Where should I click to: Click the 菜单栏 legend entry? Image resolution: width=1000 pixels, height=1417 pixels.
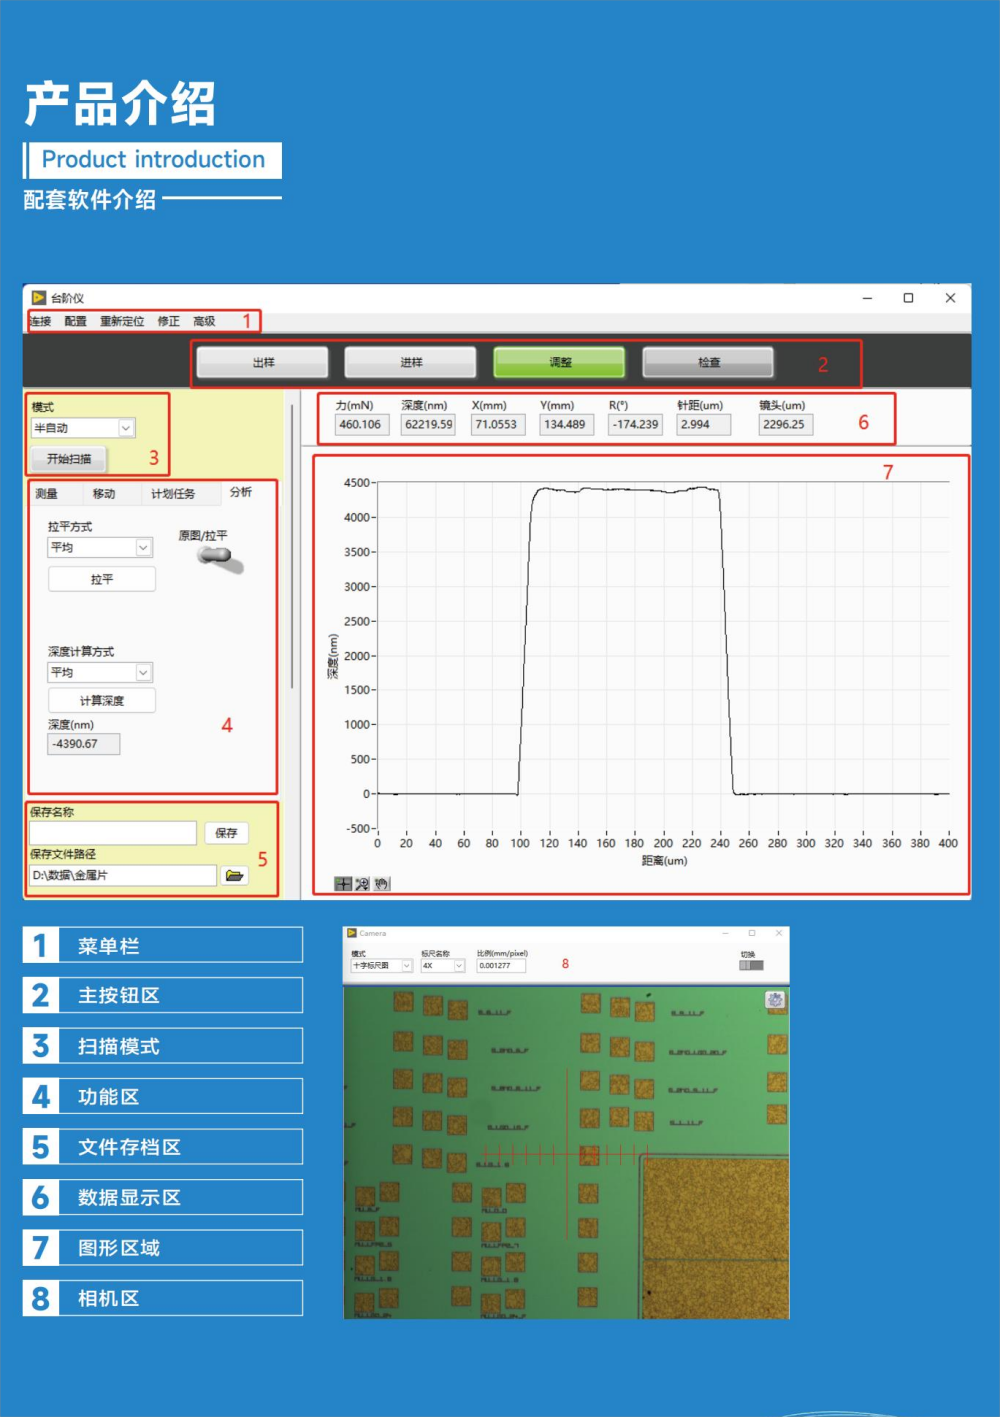pos(163,945)
